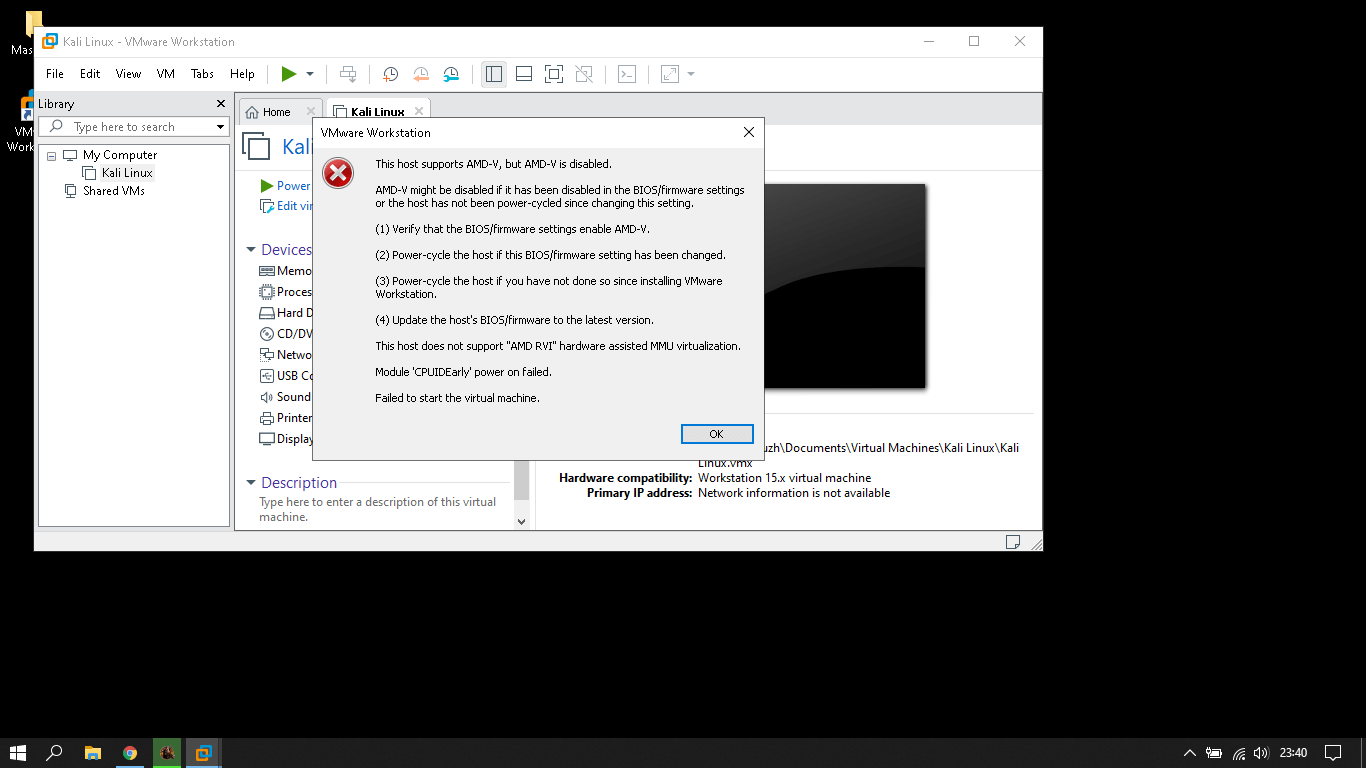Image resolution: width=1366 pixels, height=768 pixels.
Task: Take a snapshot using the toolbar icon
Action: [390, 74]
